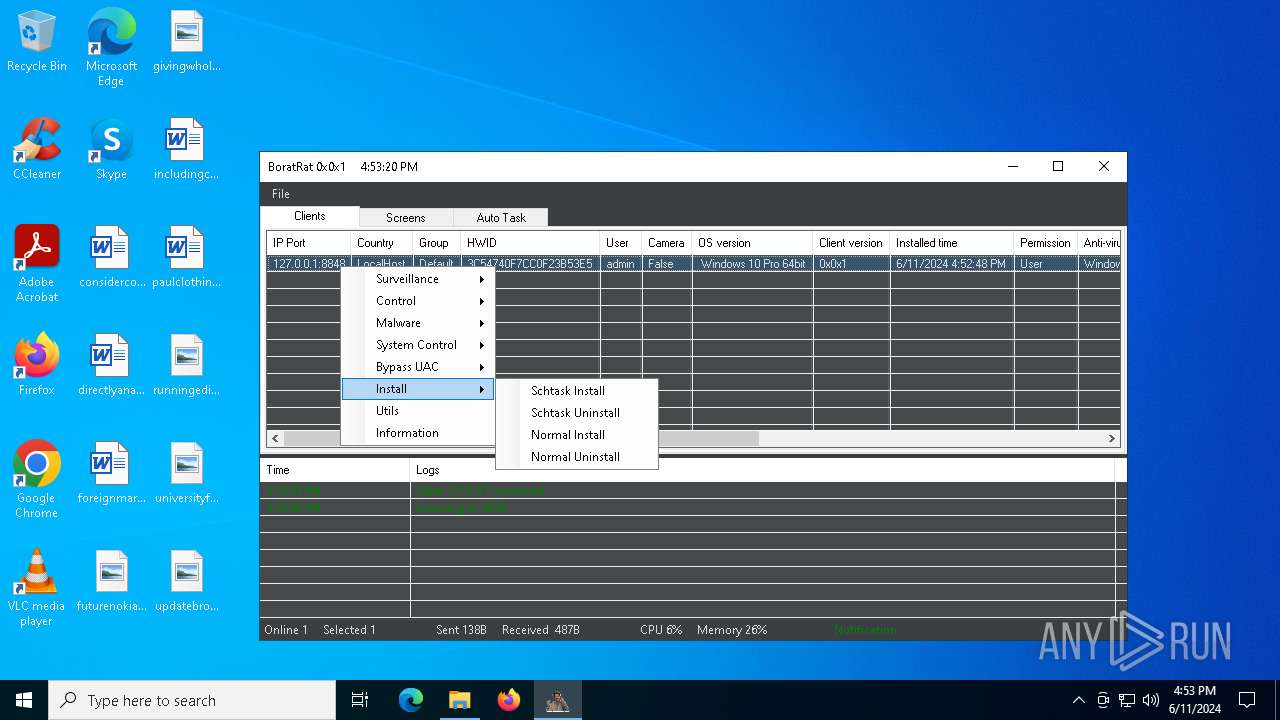Screen dimensions: 1280x720
Task: Launch Google Chrome desktop shortcut
Action: pos(37,480)
